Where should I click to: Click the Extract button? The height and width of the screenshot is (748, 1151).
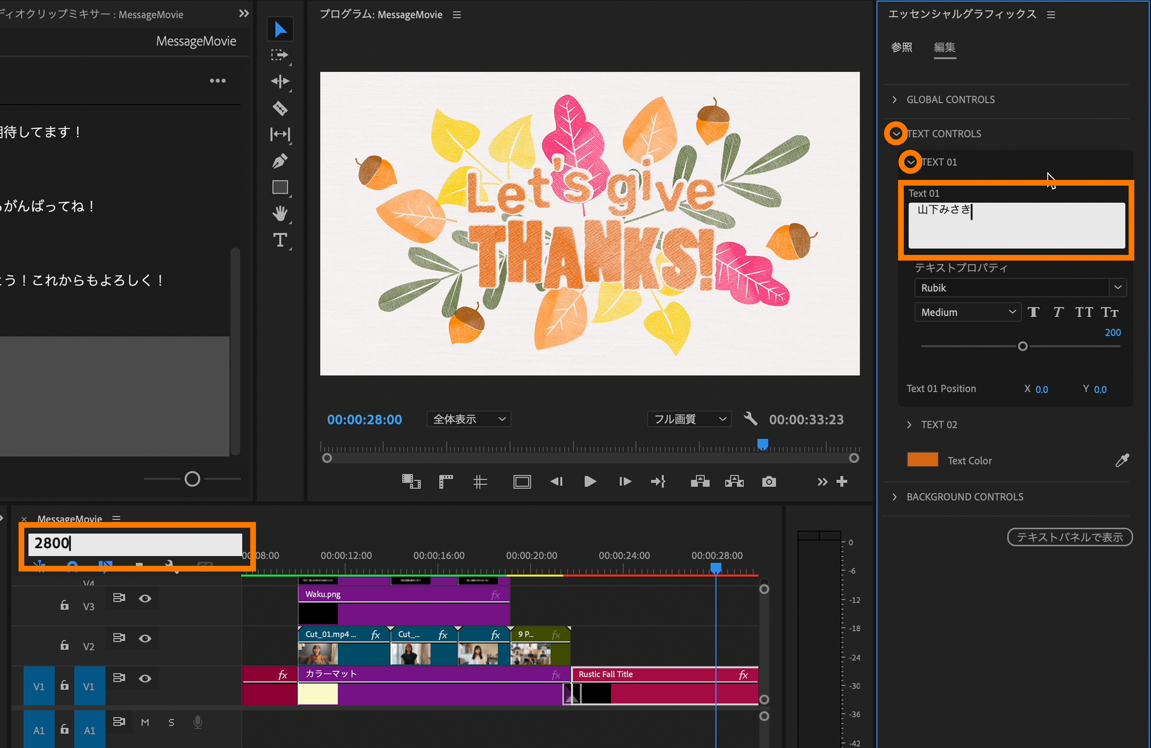(735, 482)
